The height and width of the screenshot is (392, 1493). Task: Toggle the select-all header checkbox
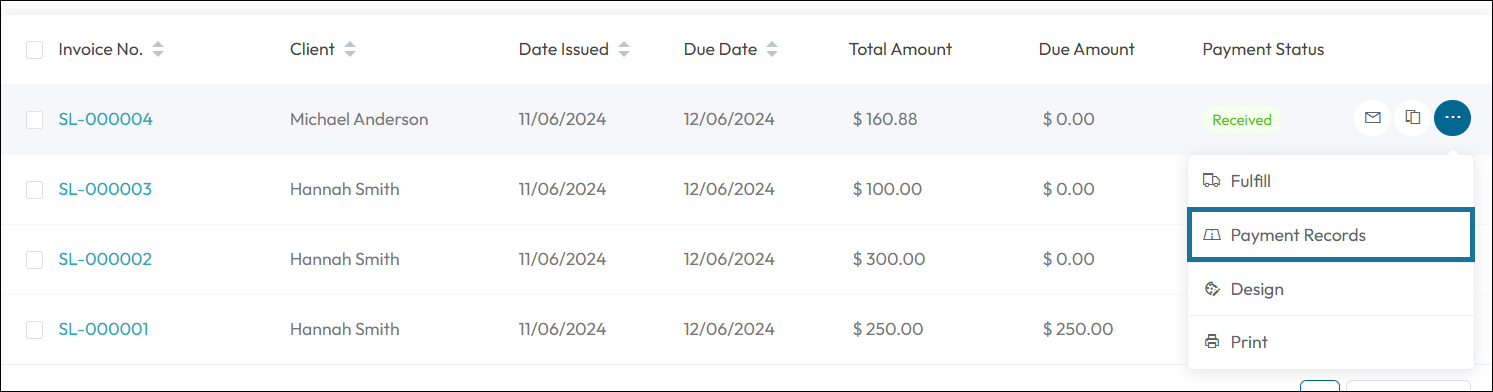[x=35, y=50]
